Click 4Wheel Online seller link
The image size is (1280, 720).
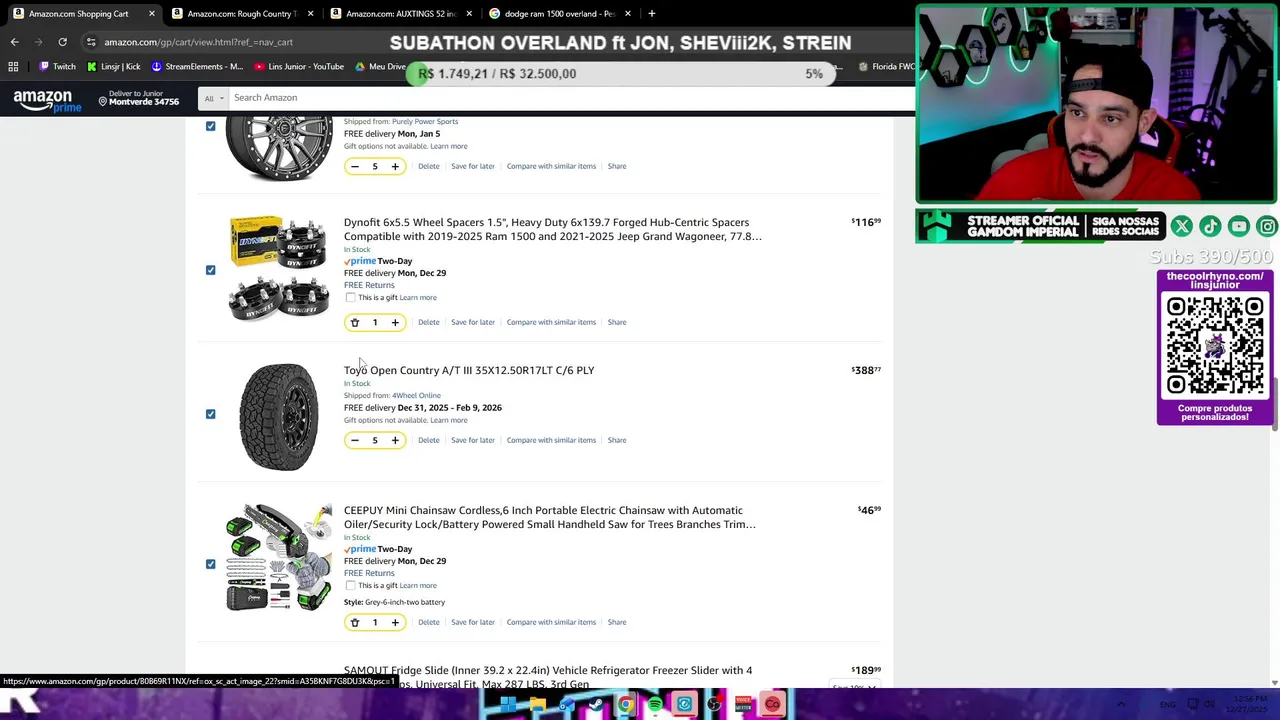coord(416,395)
